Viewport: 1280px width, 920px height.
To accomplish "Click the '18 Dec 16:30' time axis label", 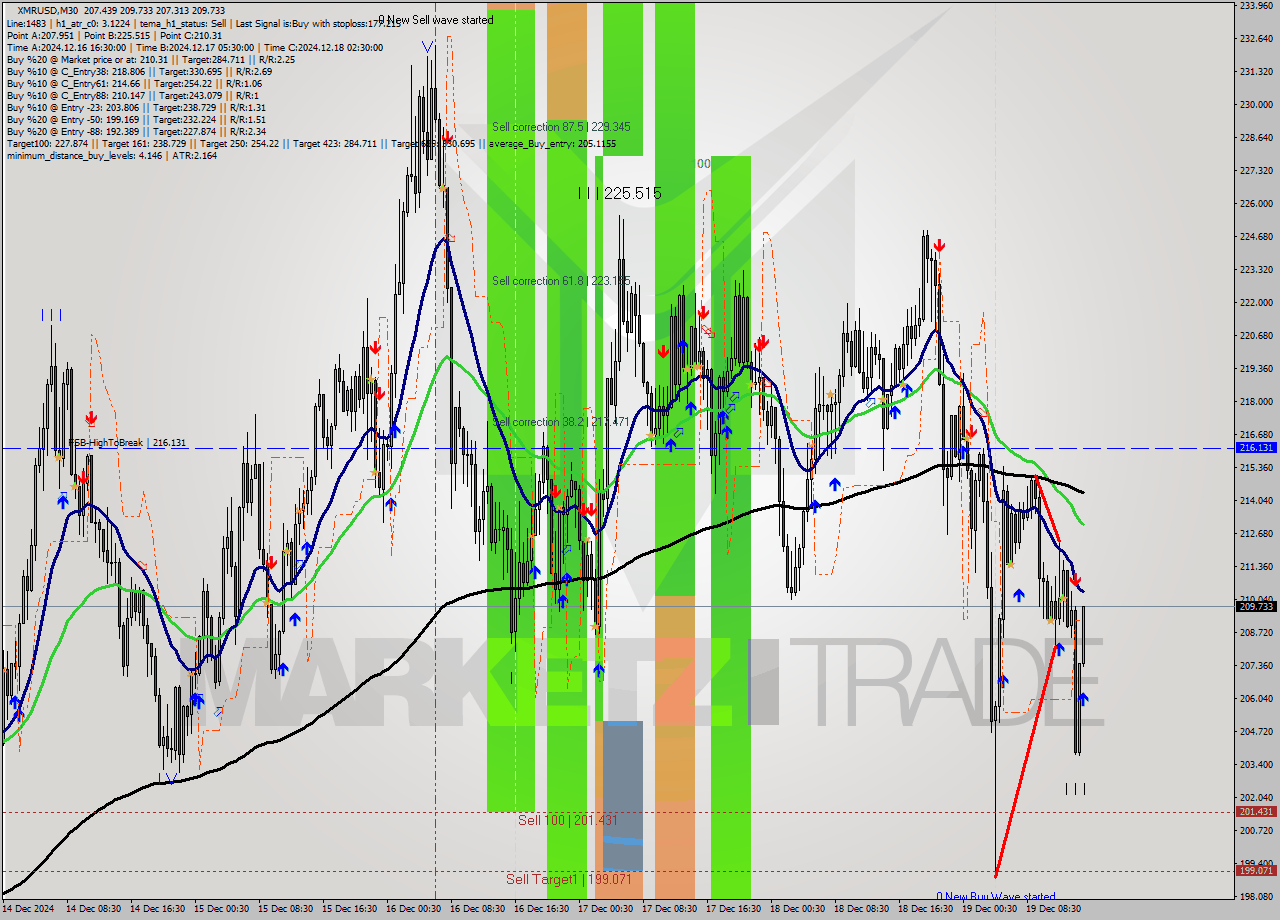I will pos(926,909).
